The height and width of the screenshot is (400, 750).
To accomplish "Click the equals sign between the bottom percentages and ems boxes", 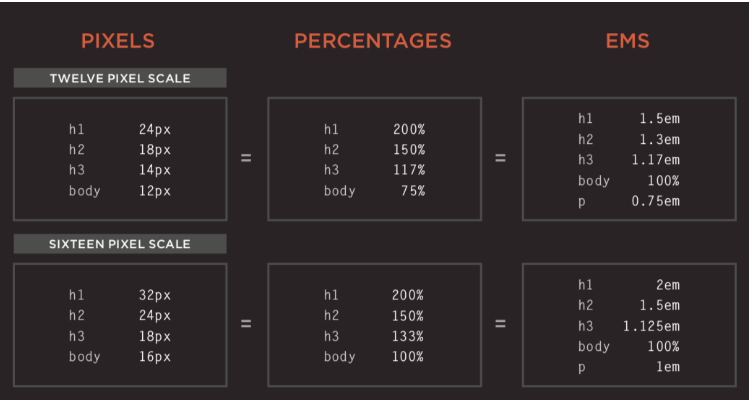I will tap(500, 324).
